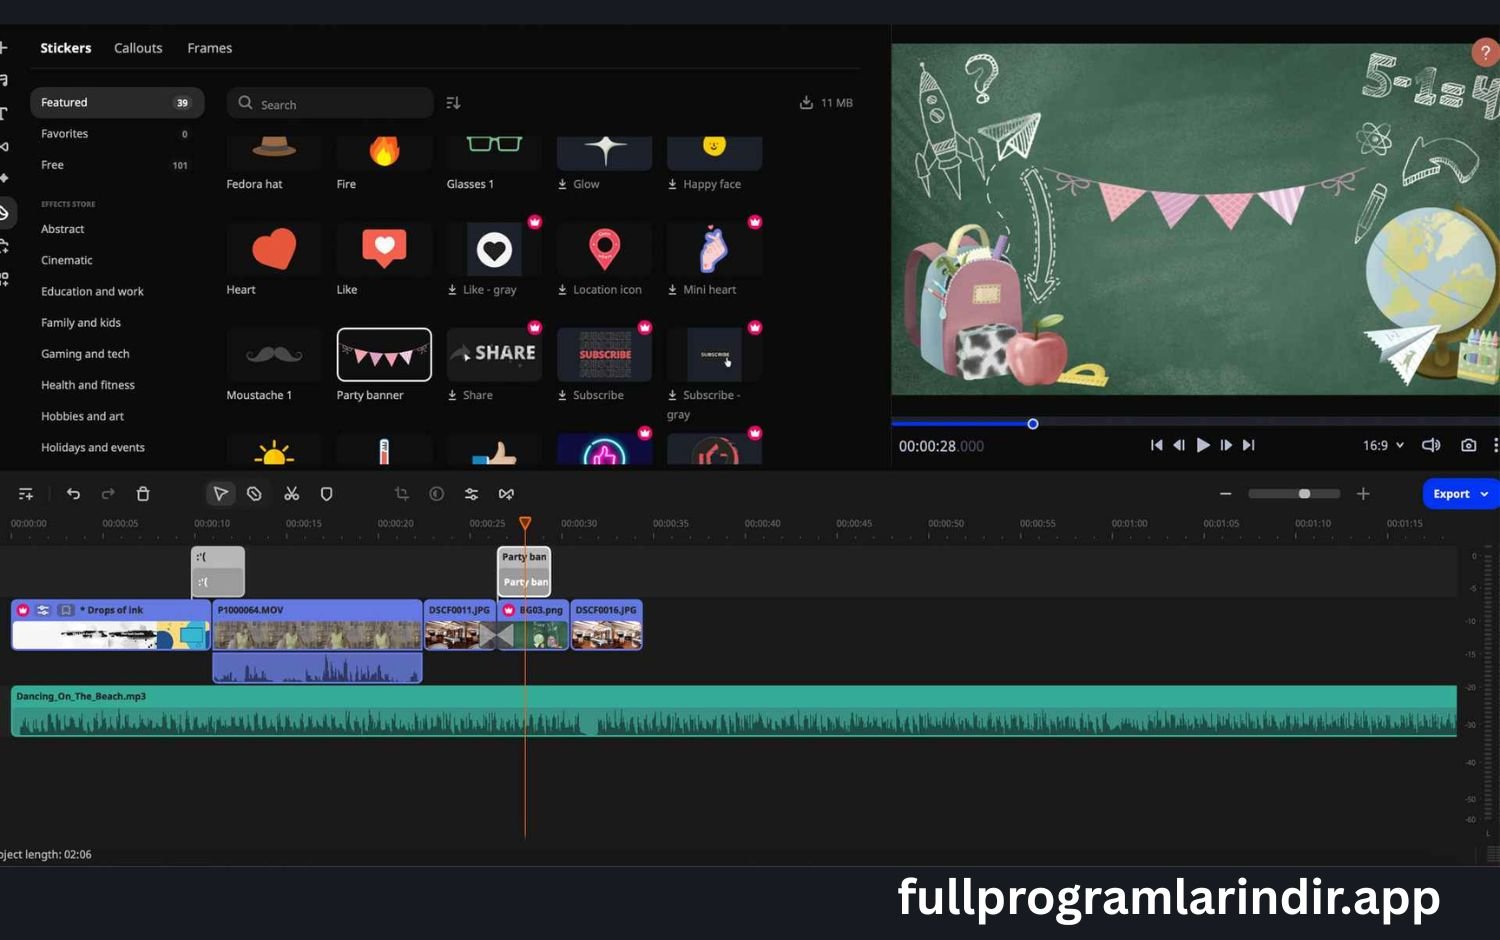Split the clip using the scissors tool
The width and height of the screenshot is (1500, 940).
pyautogui.click(x=291, y=493)
